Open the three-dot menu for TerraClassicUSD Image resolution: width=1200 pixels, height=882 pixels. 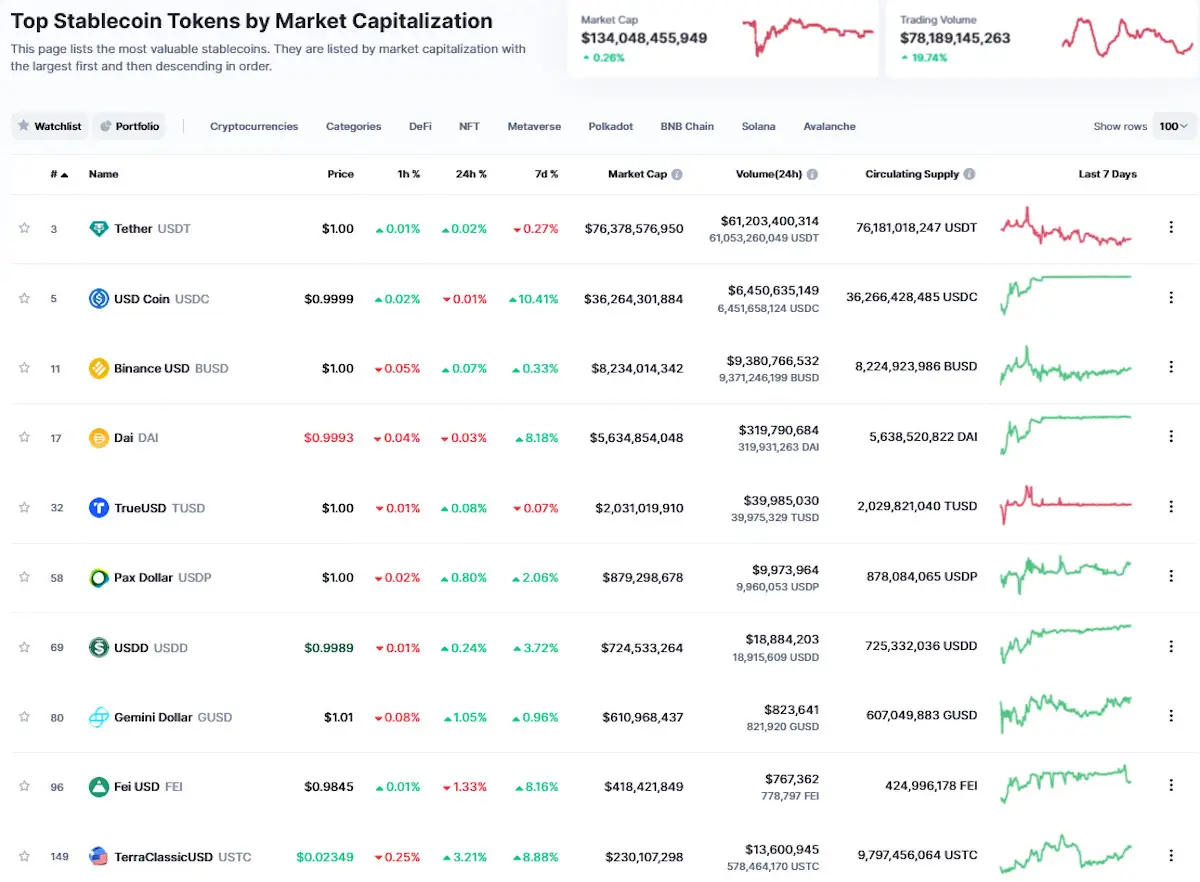pyautogui.click(x=1171, y=855)
